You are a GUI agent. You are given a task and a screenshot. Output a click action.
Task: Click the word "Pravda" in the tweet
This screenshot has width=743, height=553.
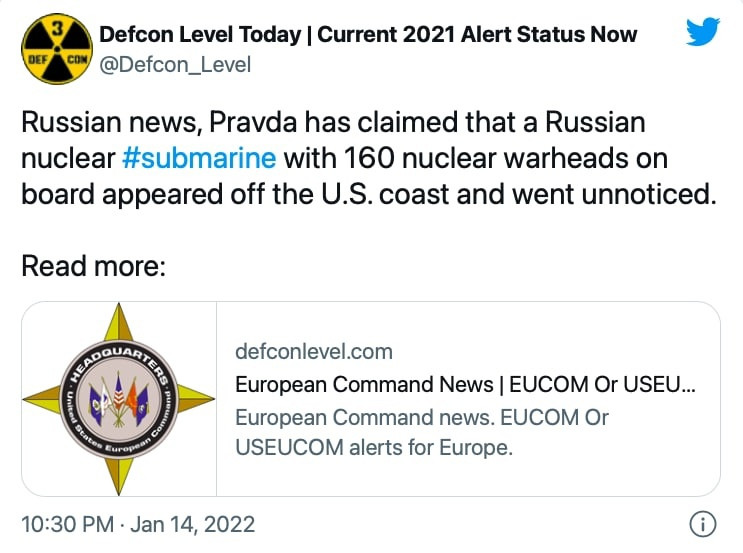218,123
